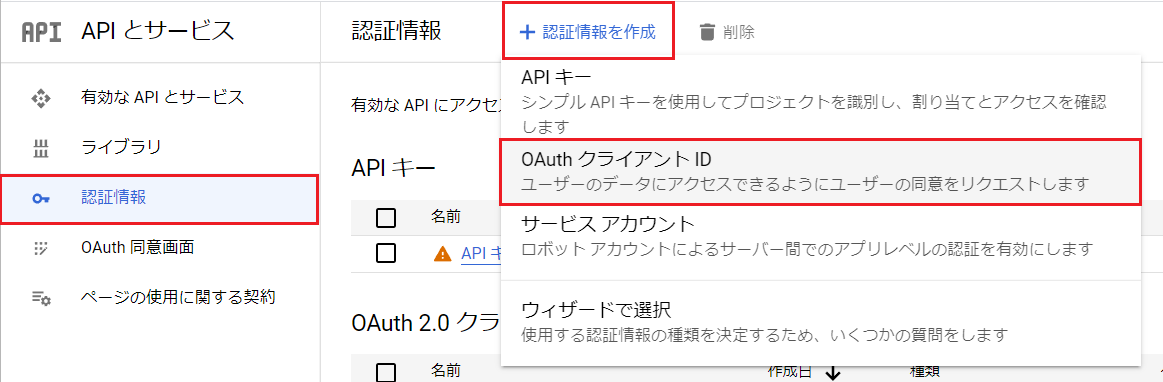Click the plus icon in 認証情報を作成
1163x382 pixels.
coord(527,32)
